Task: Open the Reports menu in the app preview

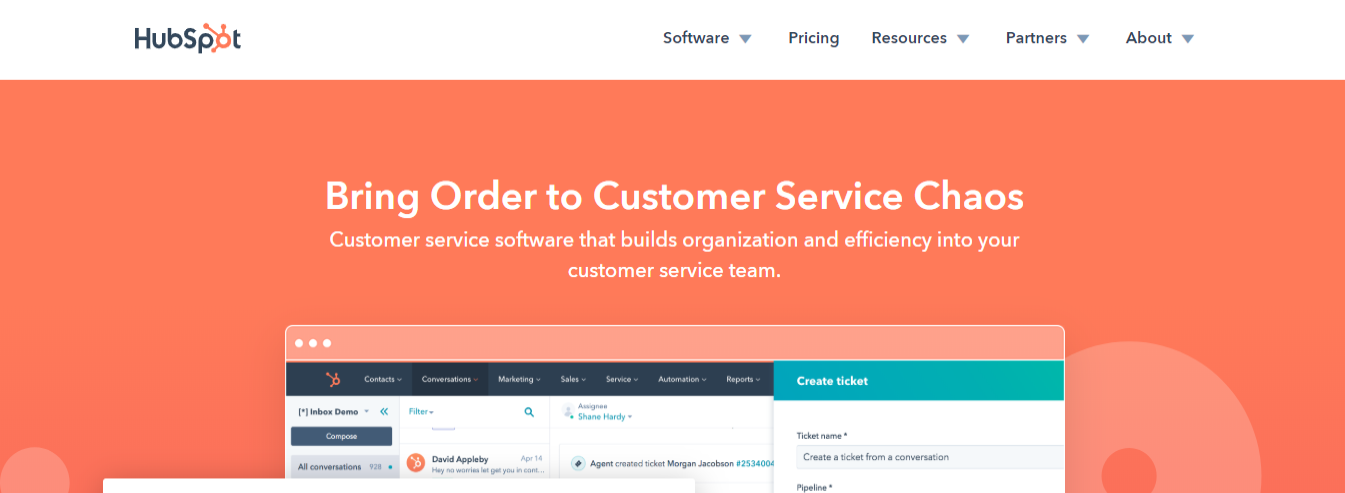Action: click(744, 379)
